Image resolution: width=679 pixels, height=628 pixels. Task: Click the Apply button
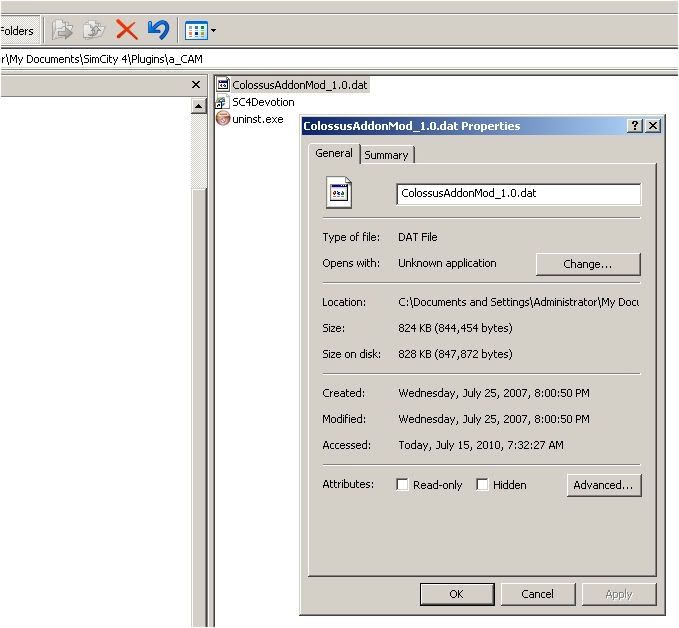tap(619, 594)
